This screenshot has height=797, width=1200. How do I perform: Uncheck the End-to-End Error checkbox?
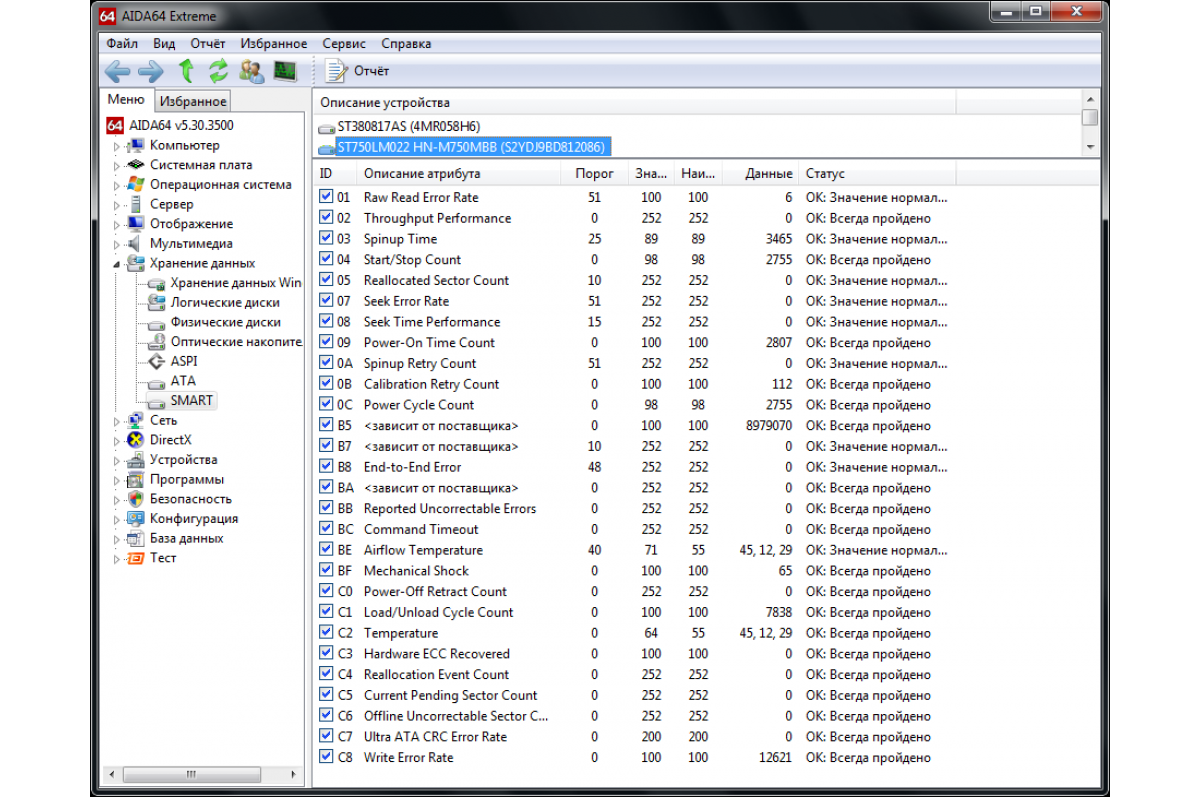click(x=326, y=466)
